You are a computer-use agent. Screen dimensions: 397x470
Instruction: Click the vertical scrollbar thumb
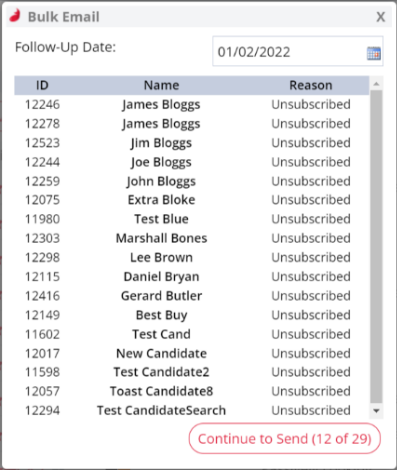pos(376,247)
